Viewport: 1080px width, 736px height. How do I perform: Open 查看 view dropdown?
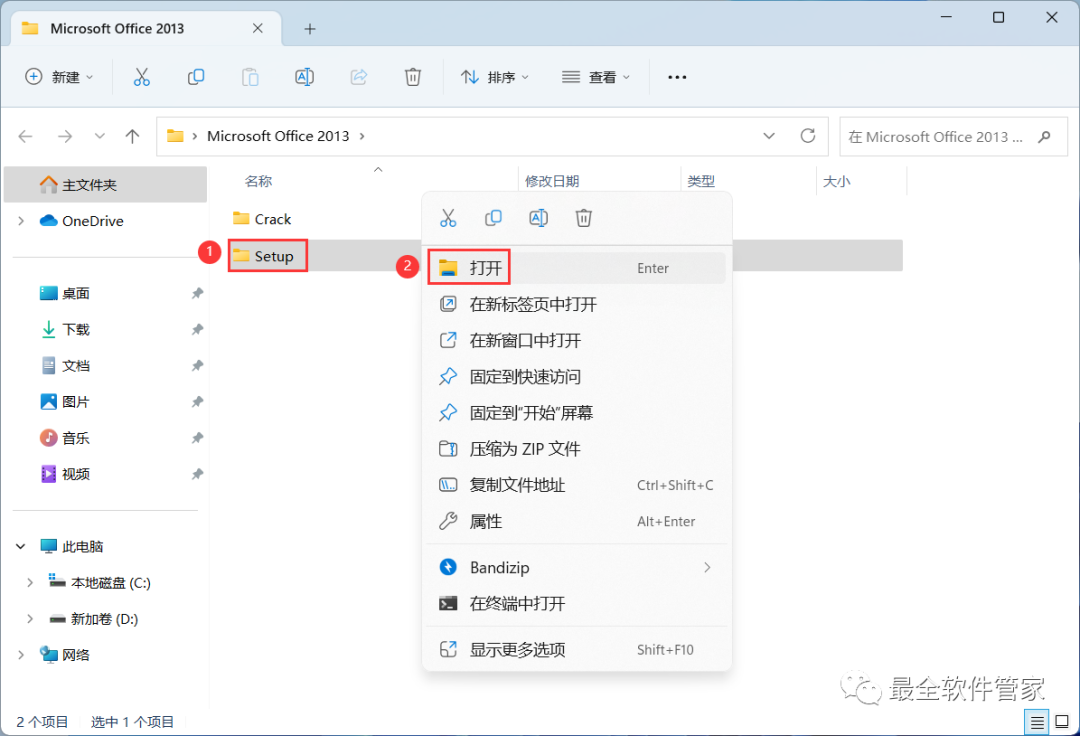596,77
